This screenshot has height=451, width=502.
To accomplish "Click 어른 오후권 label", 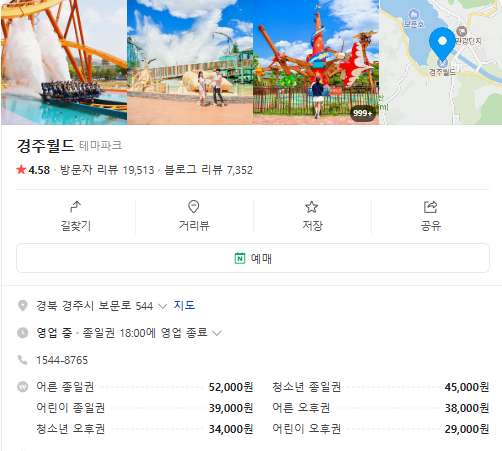I will tap(301, 408).
